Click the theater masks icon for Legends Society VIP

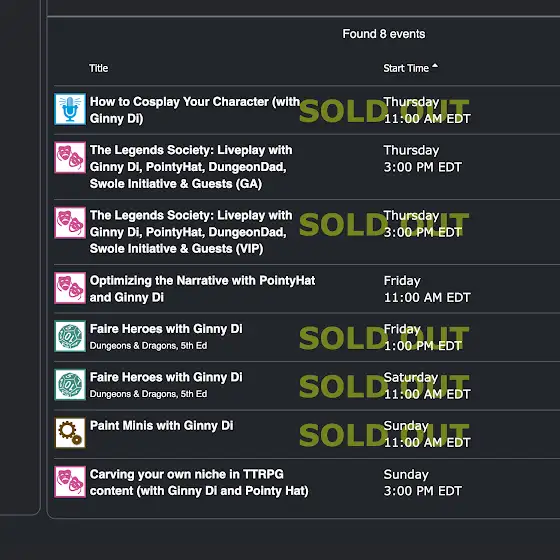coord(70,222)
